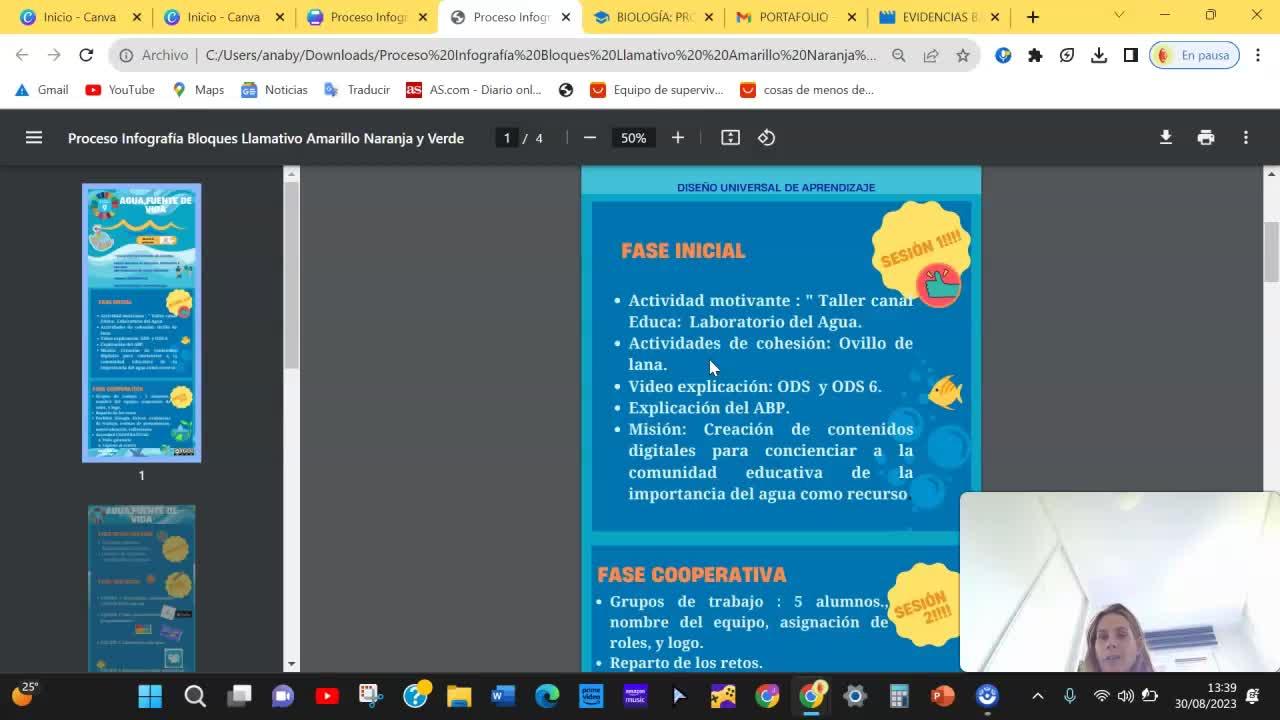The width and height of the screenshot is (1280, 720).
Task: Open Microsoft Edge from the taskbar
Action: point(547,696)
